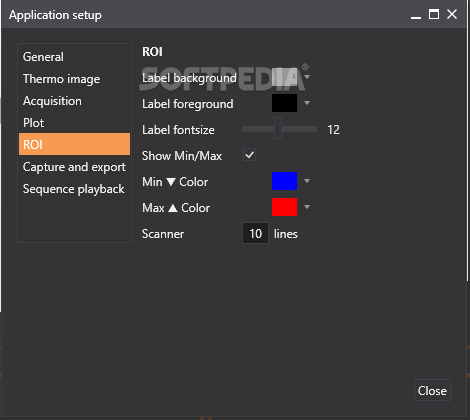The height and width of the screenshot is (420, 470).
Task: Expand the Label background color dropdown arrow
Action: pyautogui.click(x=307, y=77)
